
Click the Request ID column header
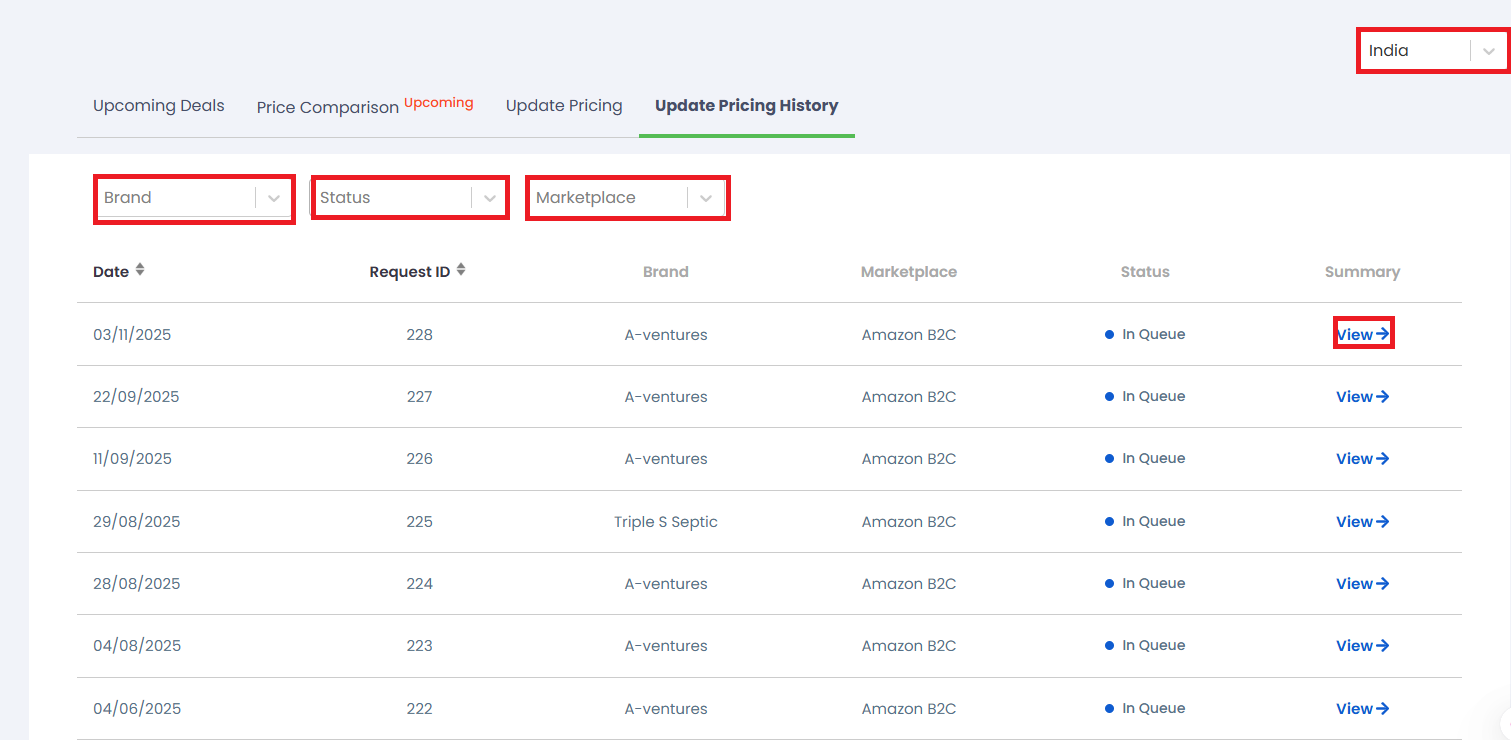click(409, 272)
